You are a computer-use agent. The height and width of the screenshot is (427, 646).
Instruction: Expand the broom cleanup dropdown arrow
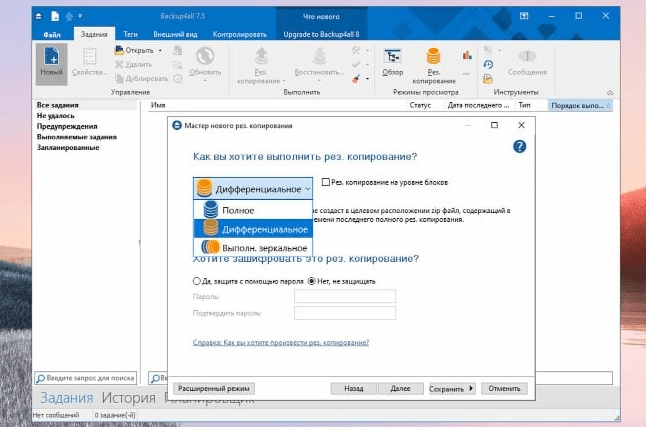click(x=367, y=79)
